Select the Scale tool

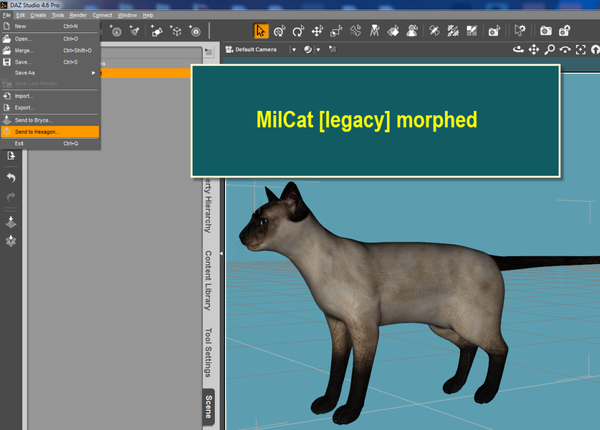[336, 31]
